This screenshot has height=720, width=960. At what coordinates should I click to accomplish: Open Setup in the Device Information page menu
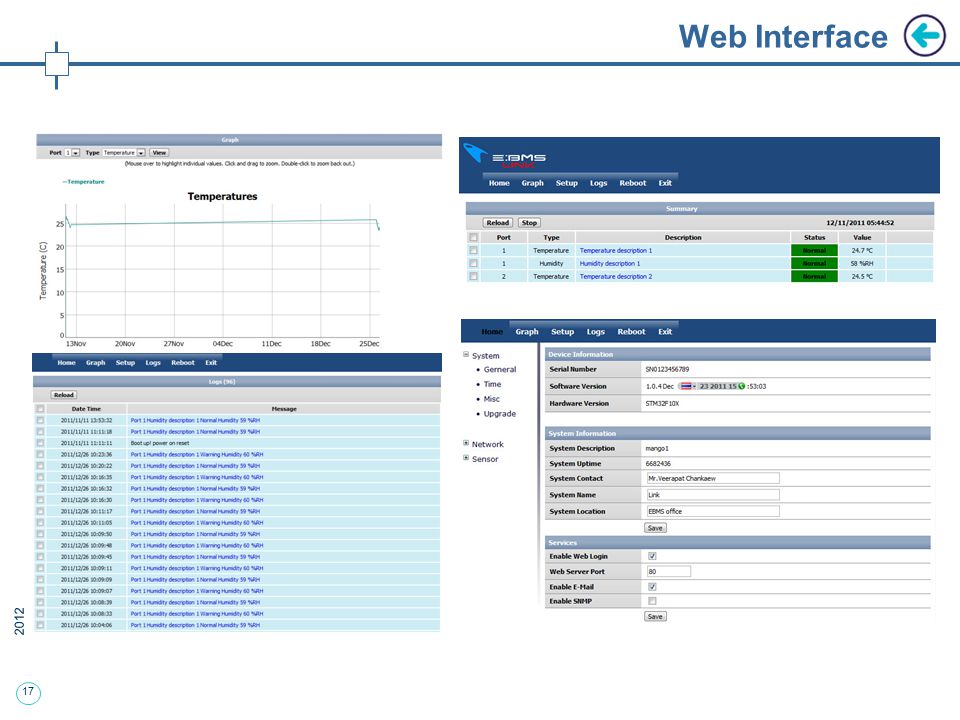click(x=562, y=332)
